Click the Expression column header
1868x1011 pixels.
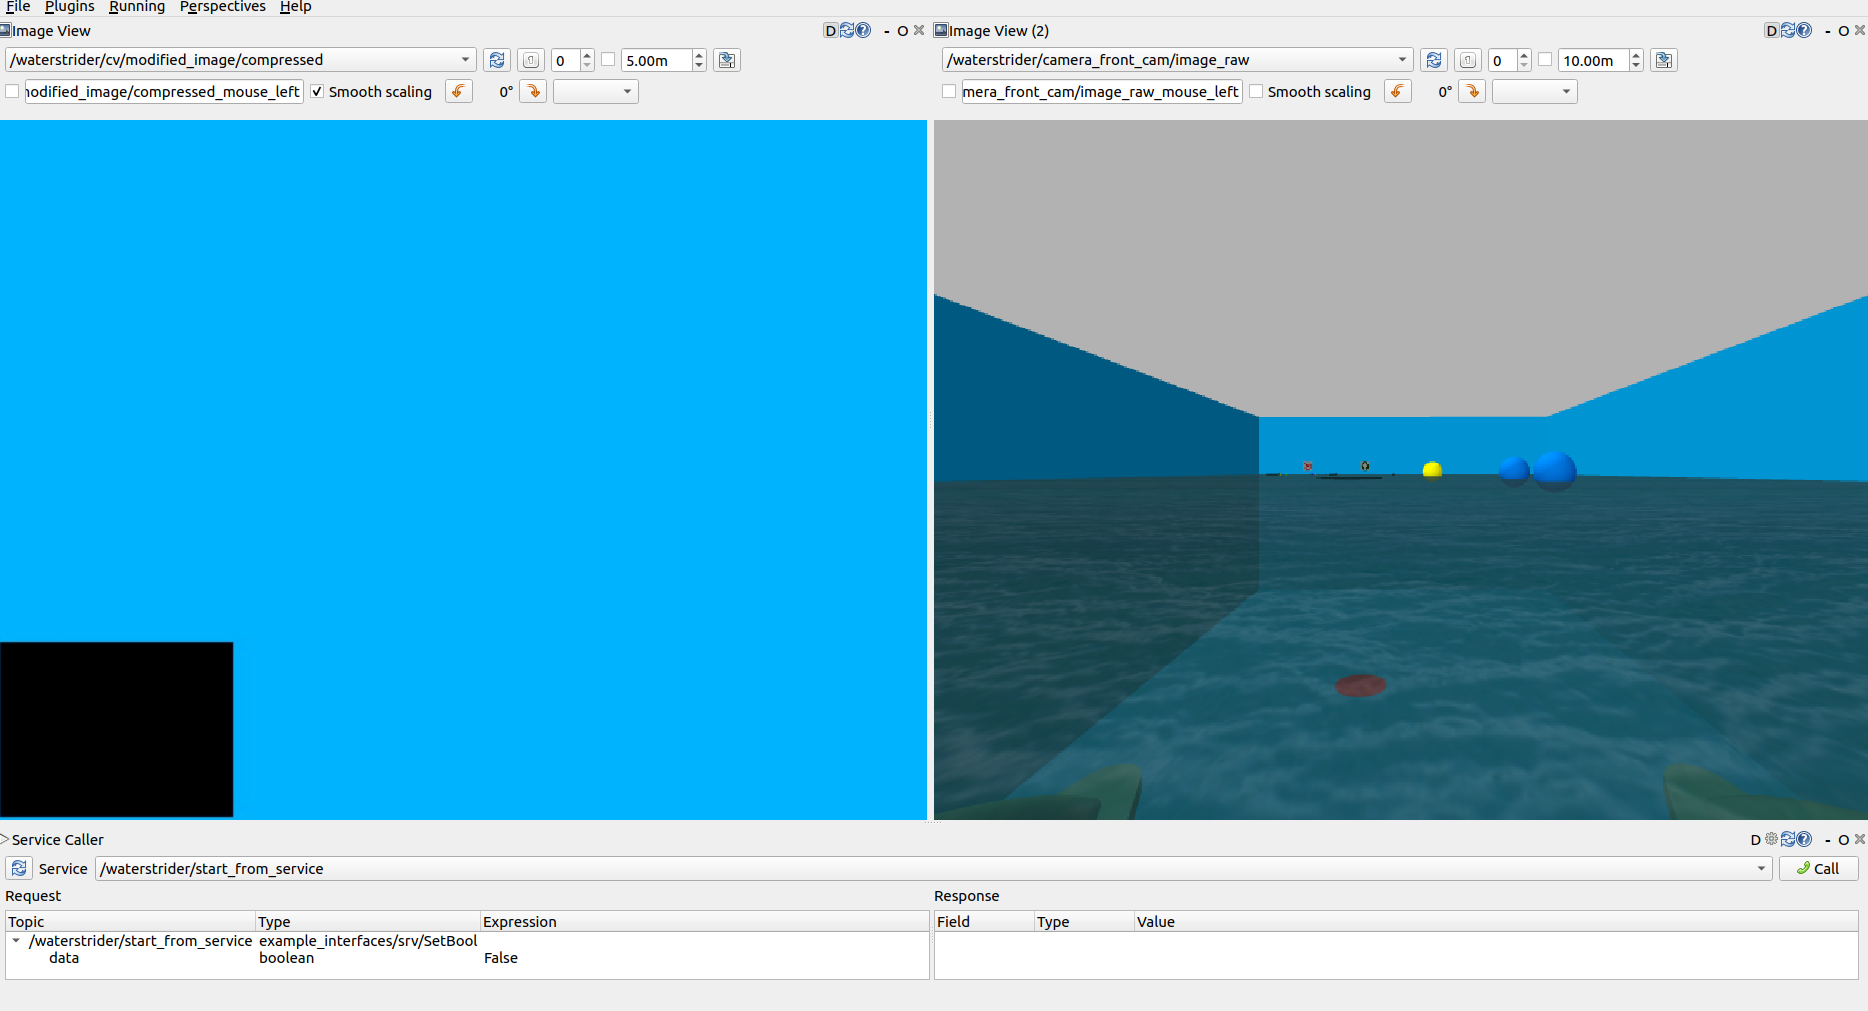click(704, 921)
